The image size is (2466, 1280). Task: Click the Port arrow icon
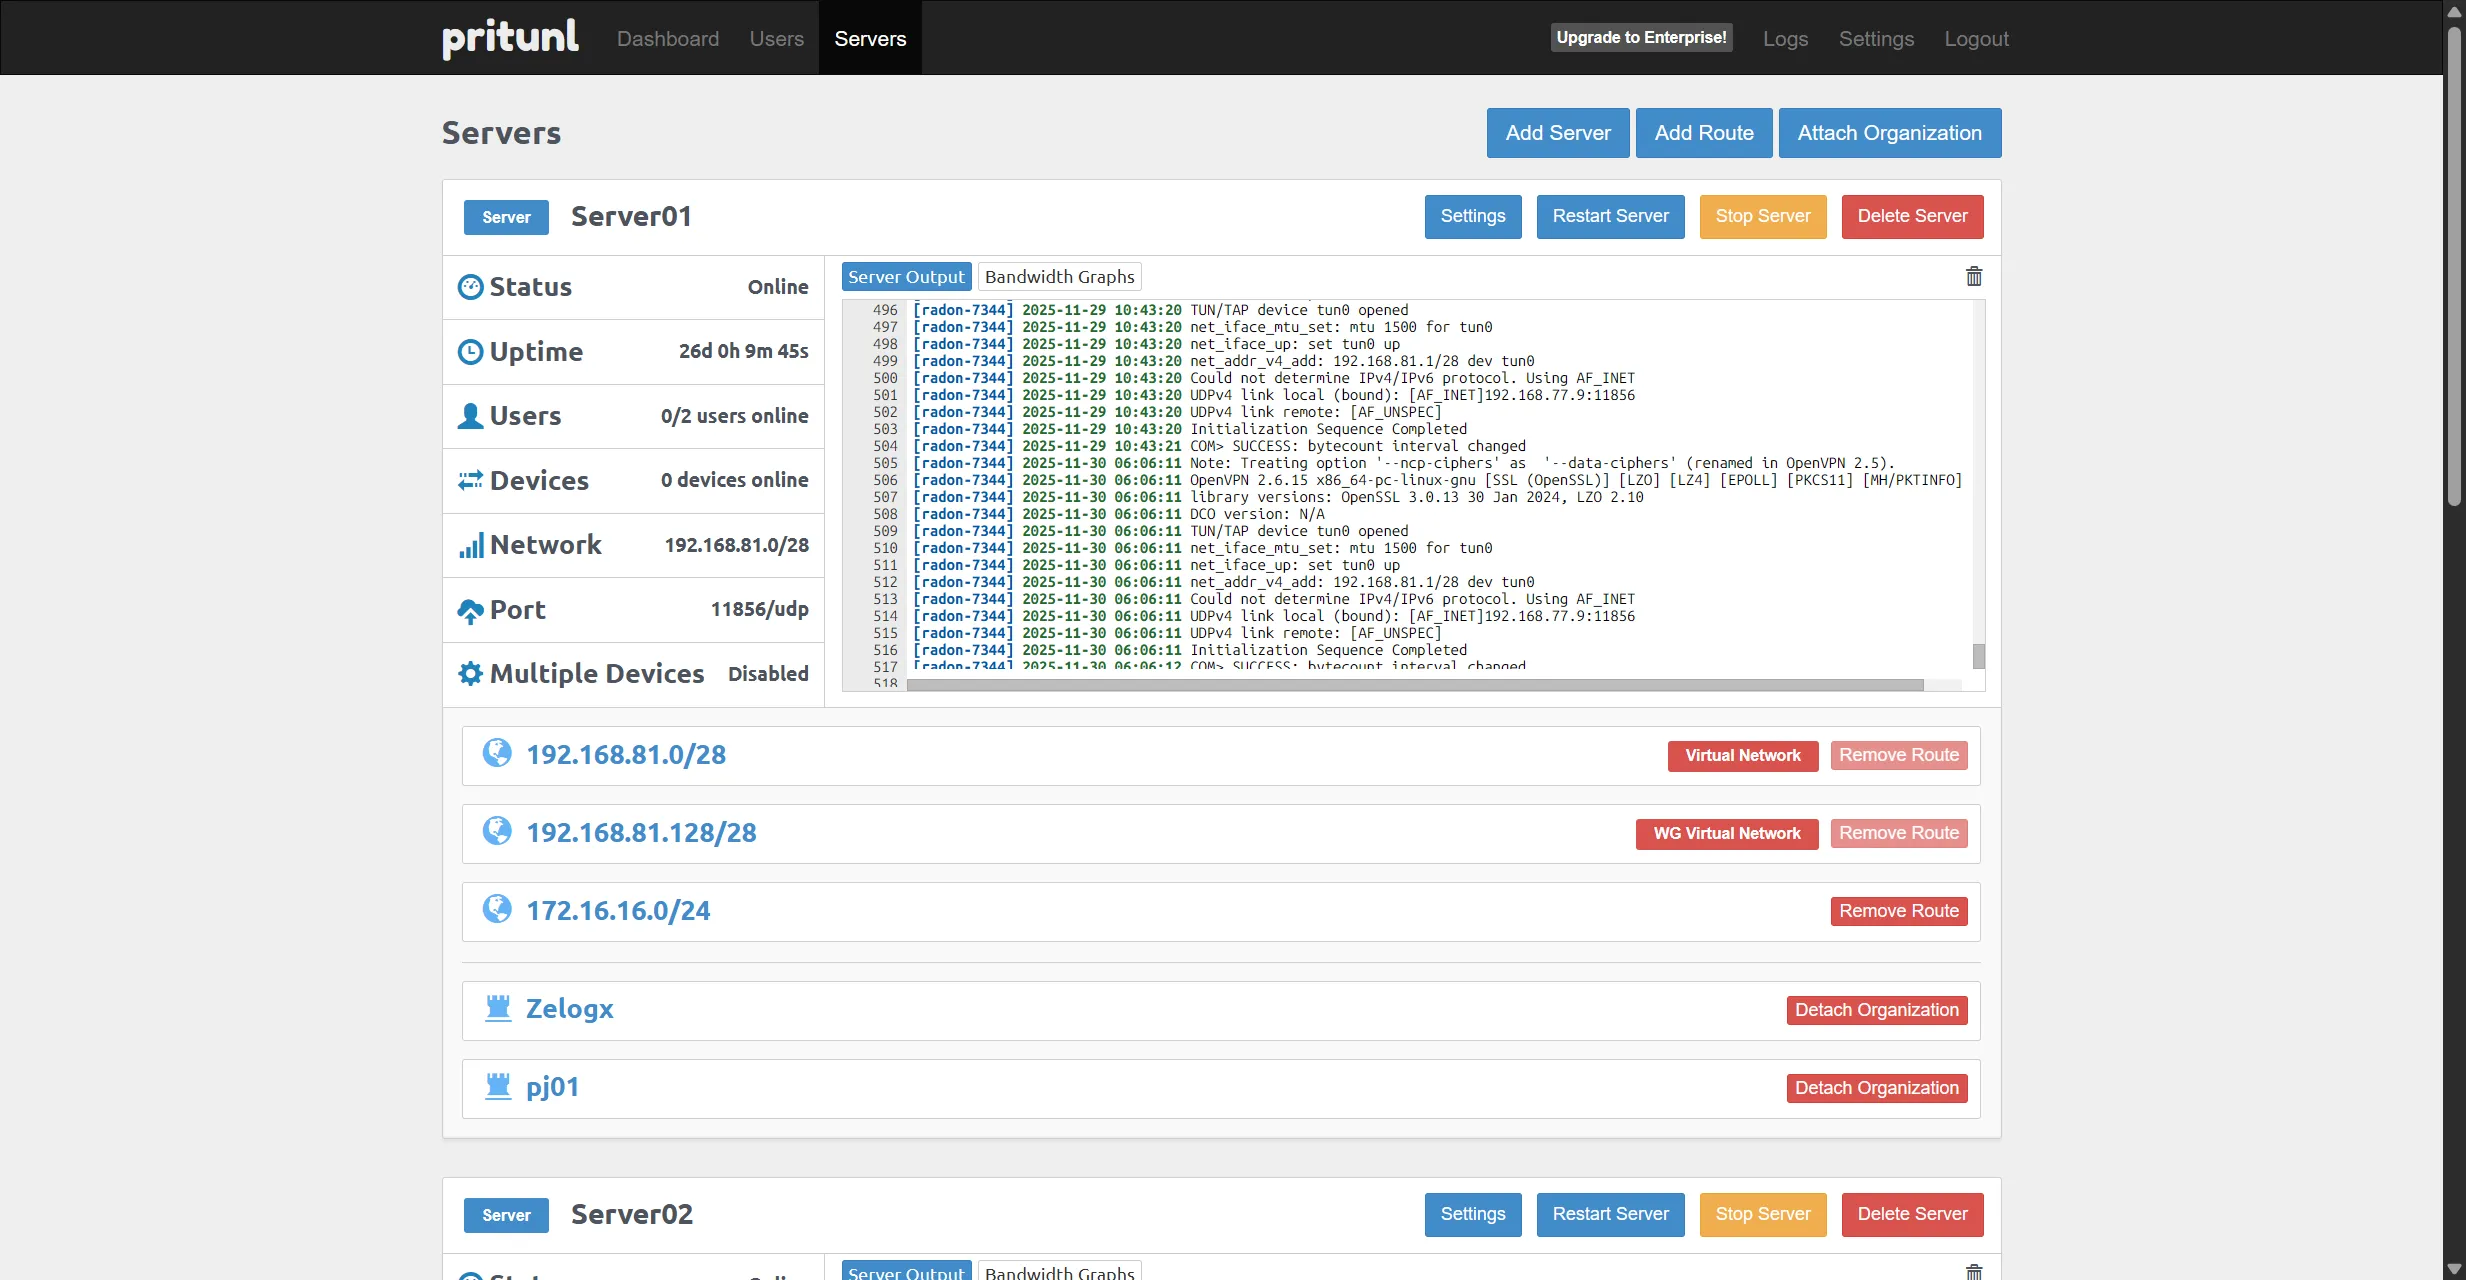click(471, 610)
